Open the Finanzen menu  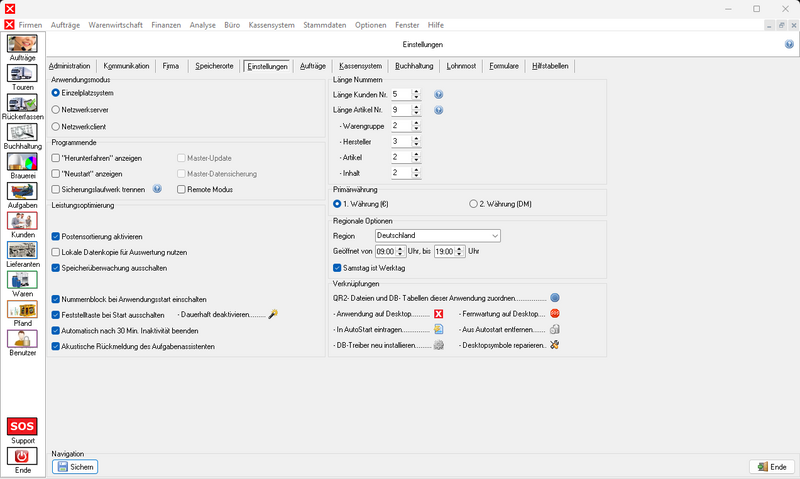pos(166,25)
